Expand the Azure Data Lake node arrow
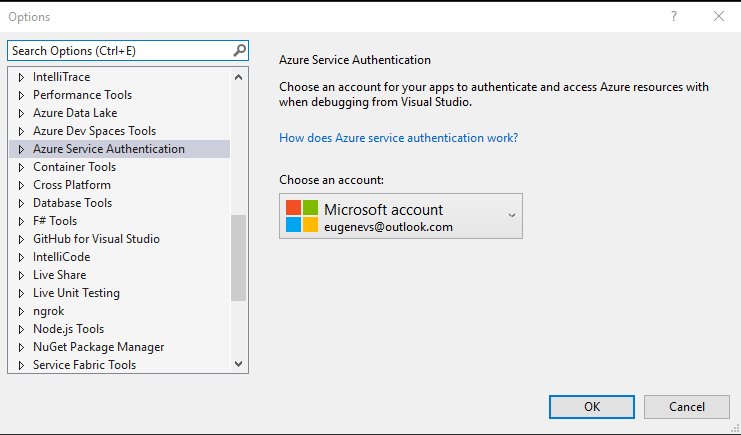Viewport: 741px width, 435px height. click(x=21, y=113)
